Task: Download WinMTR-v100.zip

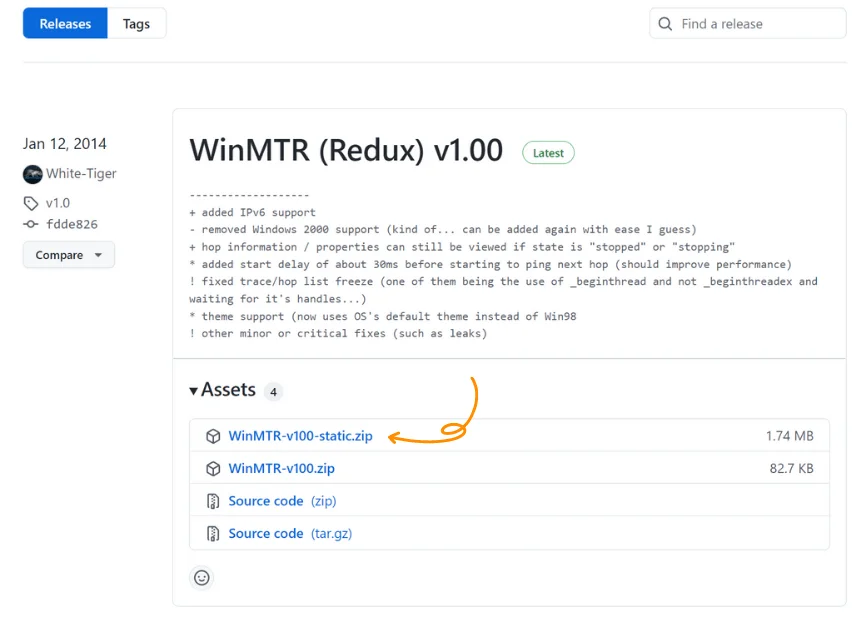Action: pyautogui.click(x=283, y=468)
